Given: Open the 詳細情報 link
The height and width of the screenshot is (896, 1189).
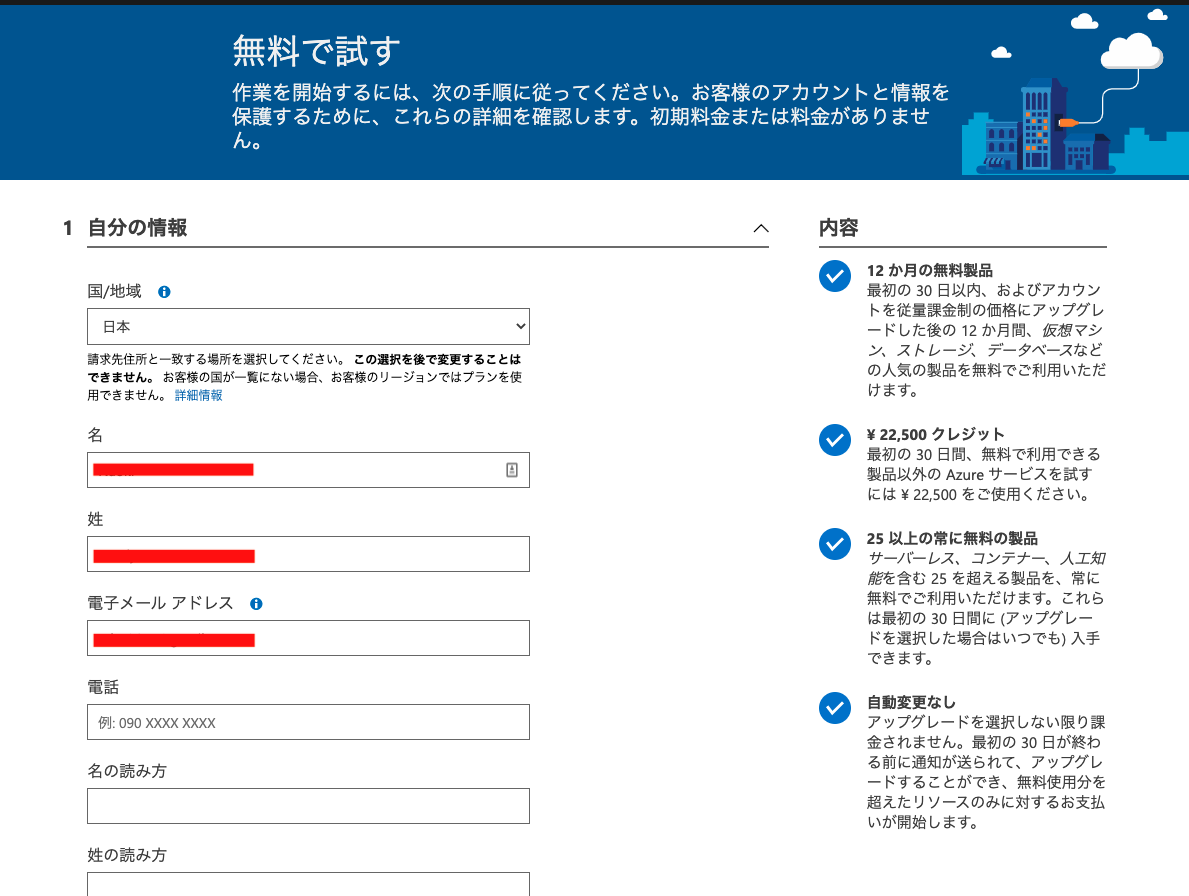Looking at the screenshot, I should click(198, 395).
